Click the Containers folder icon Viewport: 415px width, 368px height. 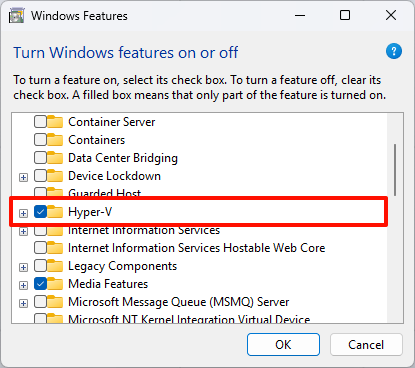tap(55, 140)
